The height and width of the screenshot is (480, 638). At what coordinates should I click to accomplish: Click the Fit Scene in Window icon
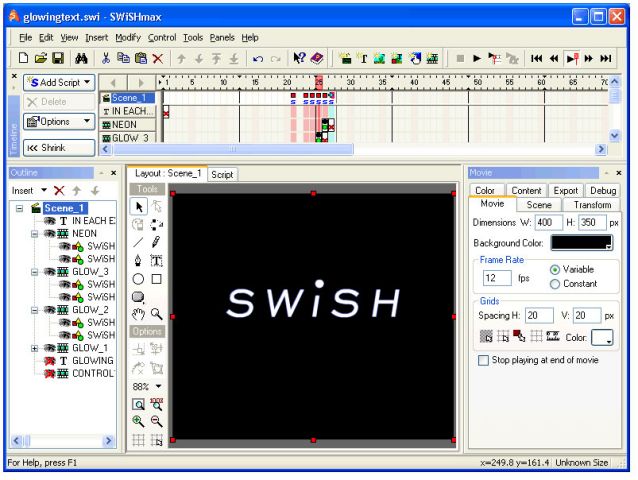click(x=138, y=404)
